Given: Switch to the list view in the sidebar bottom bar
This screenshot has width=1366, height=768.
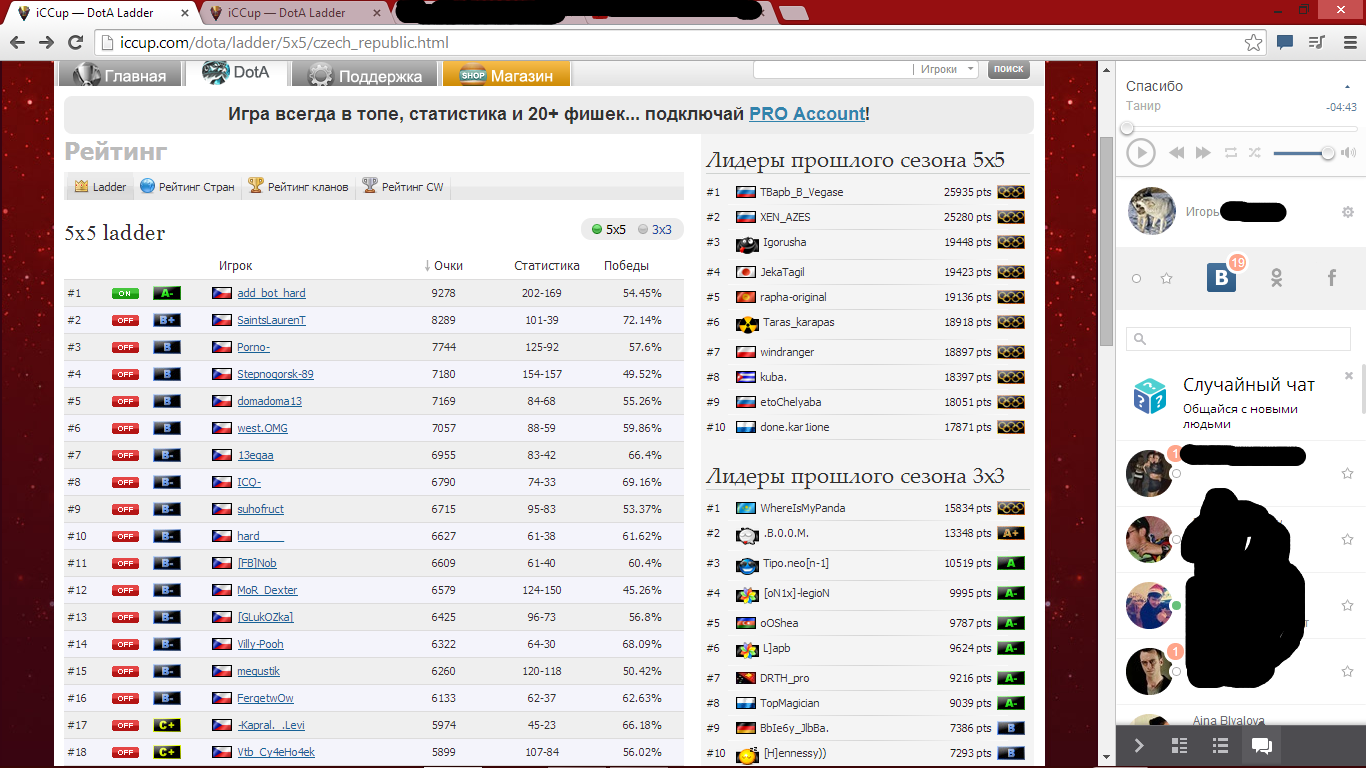Looking at the screenshot, I should [1220, 746].
